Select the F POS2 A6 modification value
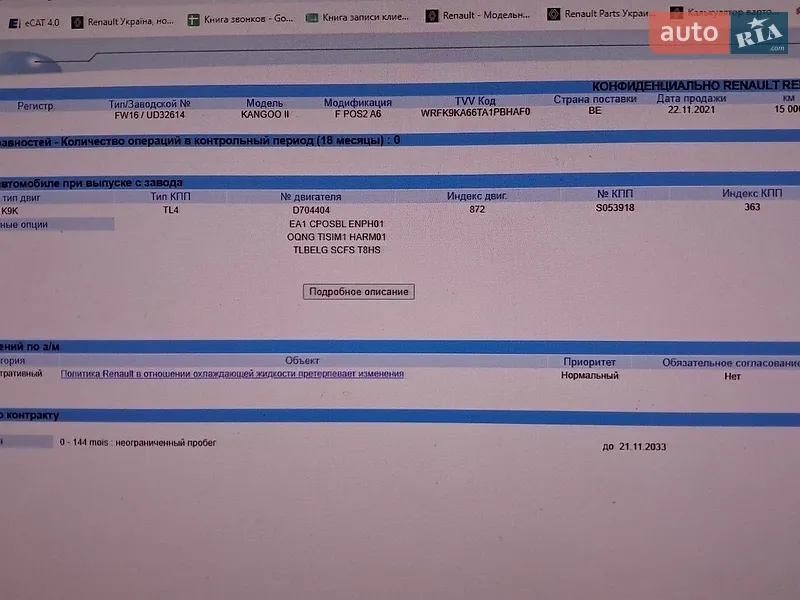Image resolution: width=800 pixels, height=600 pixels. click(358, 114)
